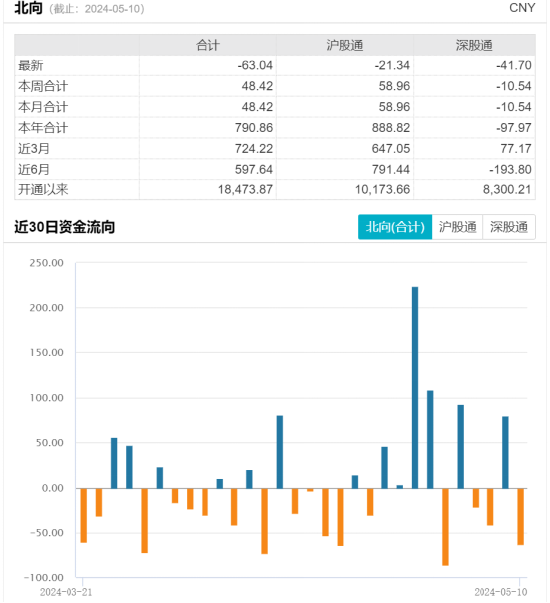Click the 8,300.21 value cell
The height and width of the screenshot is (603, 550).
(x=507, y=190)
